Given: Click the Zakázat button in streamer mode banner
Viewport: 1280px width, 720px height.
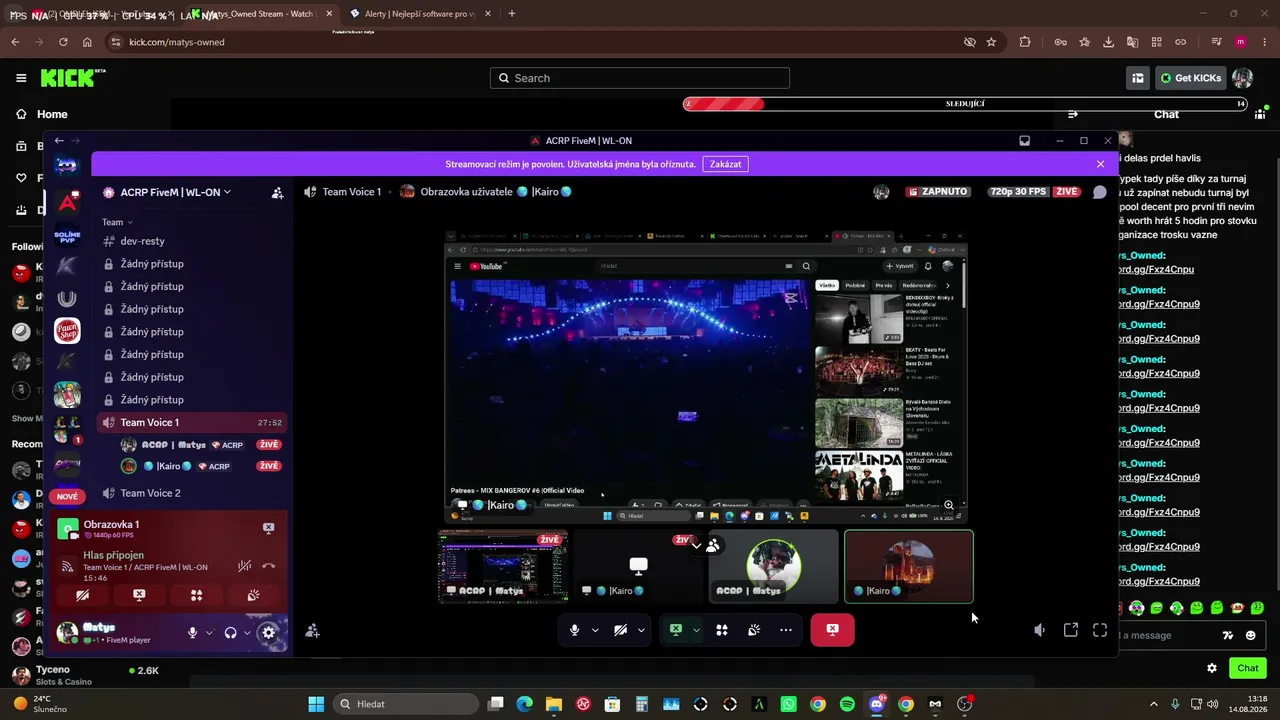Looking at the screenshot, I should 726,164.
